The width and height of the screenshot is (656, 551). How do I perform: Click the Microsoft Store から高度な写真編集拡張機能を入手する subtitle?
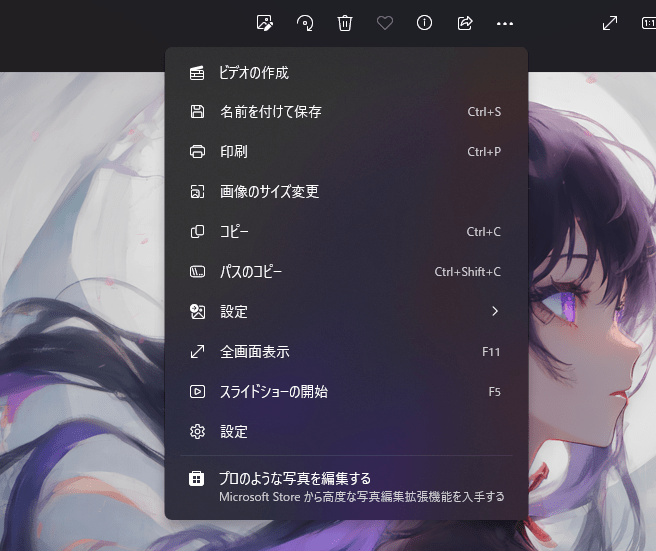[361, 497]
